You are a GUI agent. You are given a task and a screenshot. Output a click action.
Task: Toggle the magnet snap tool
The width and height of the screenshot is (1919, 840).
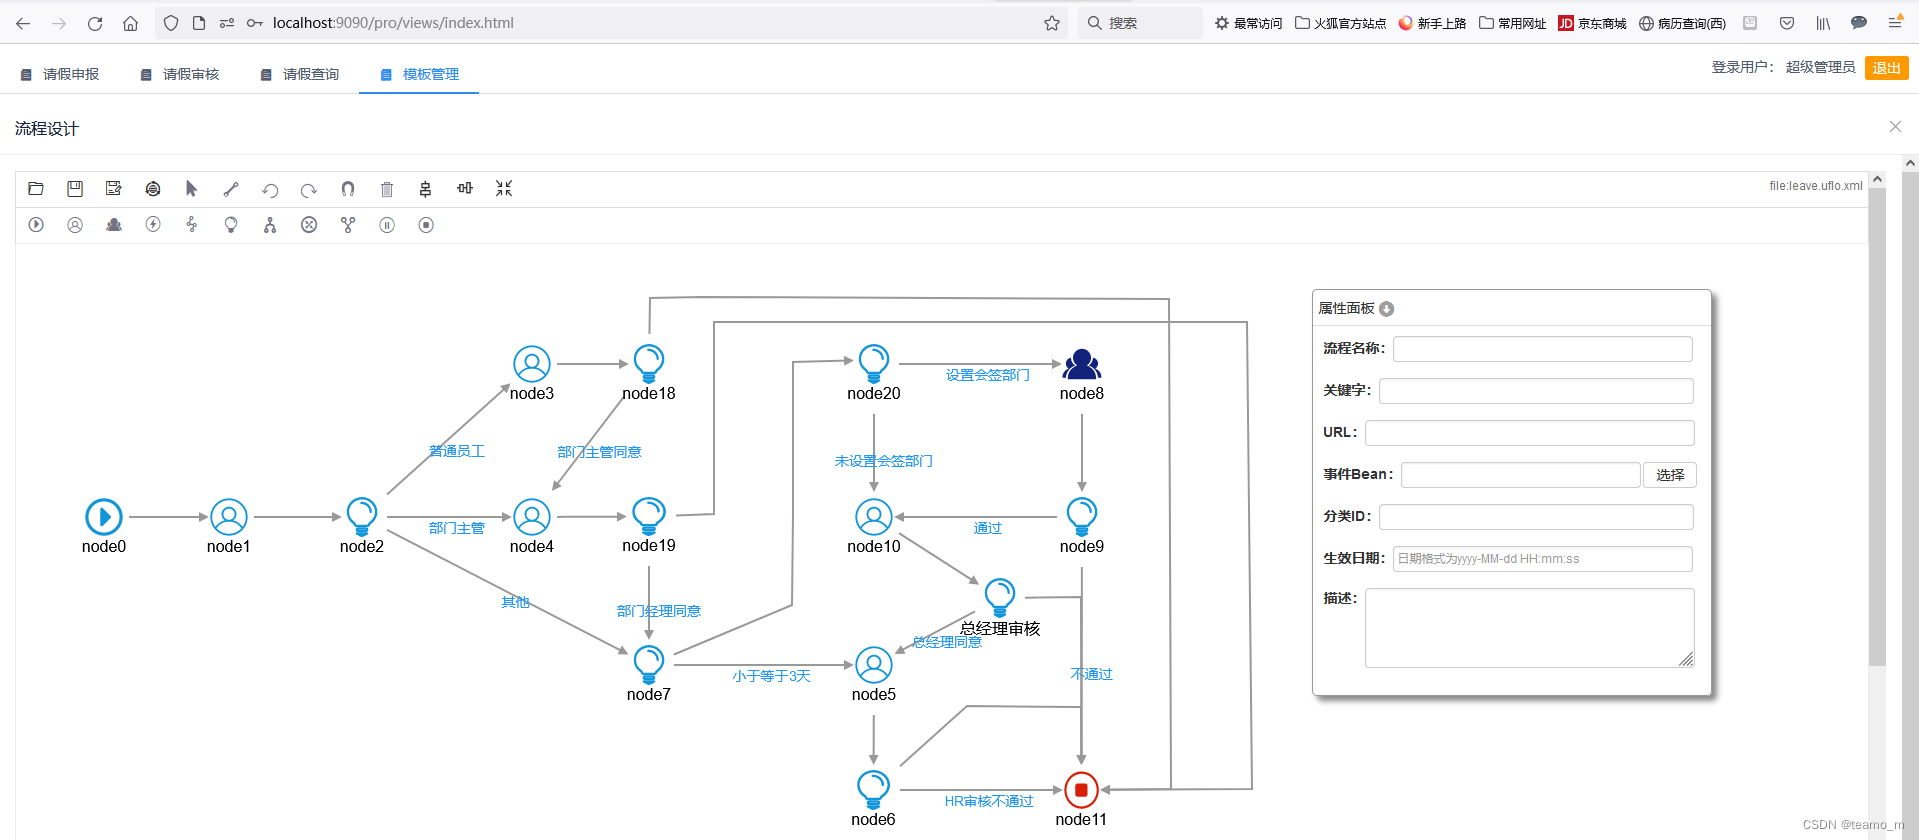(348, 188)
